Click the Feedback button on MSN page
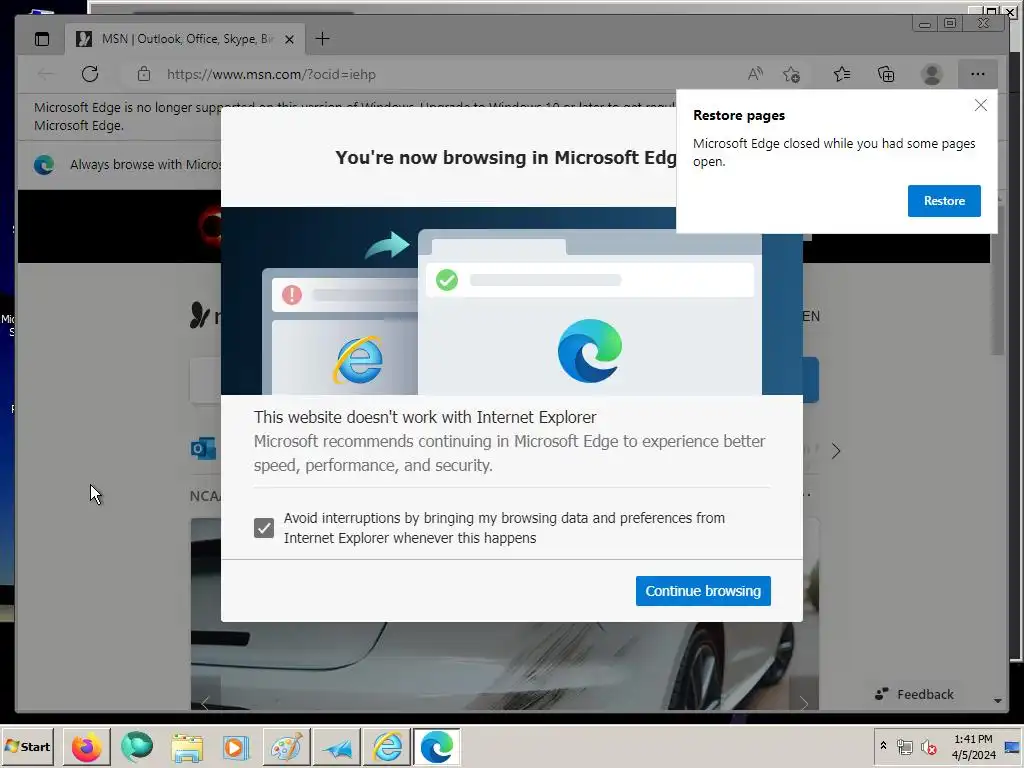 tap(914, 694)
